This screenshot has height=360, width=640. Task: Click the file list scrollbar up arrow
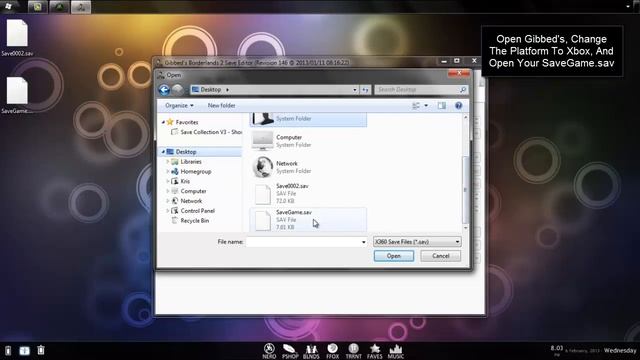point(465,118)
